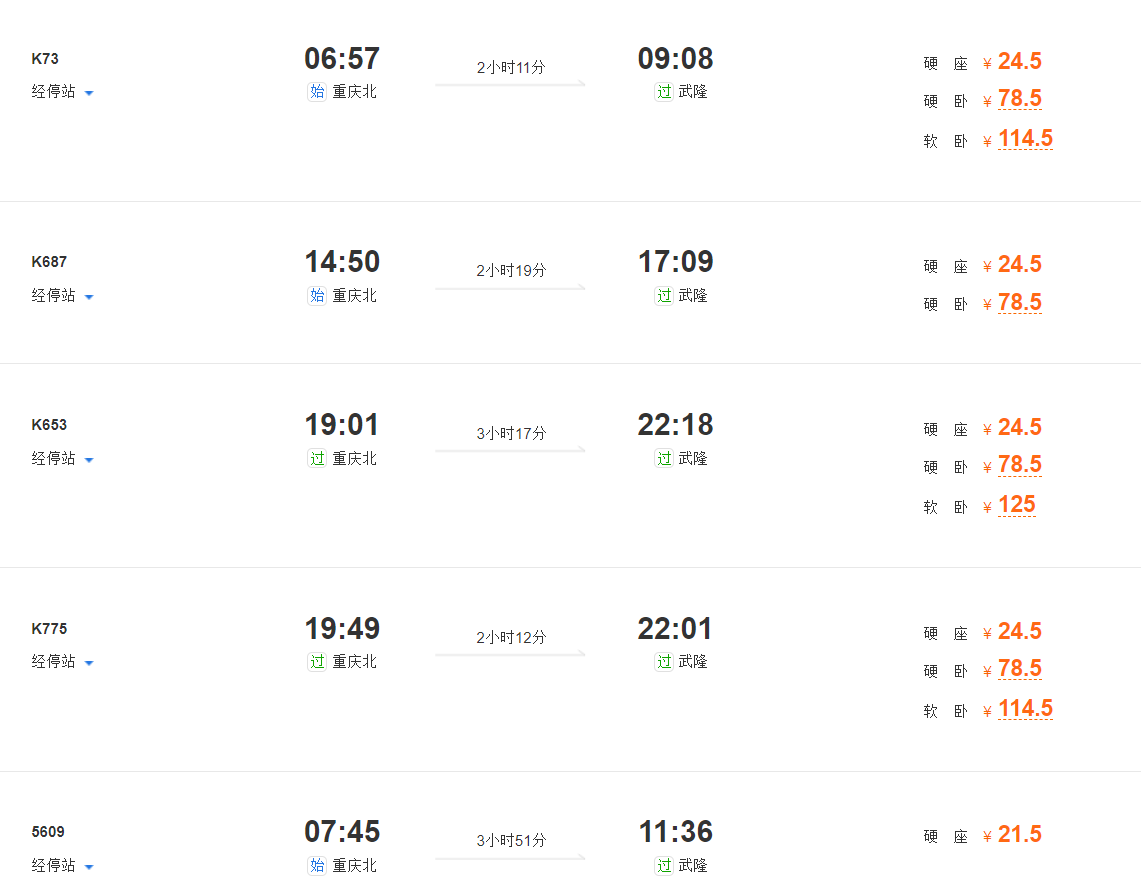1141x894 pixels.
Task: Click the 过 icon beside 武隆 for 5609
Action: (664, 866)
